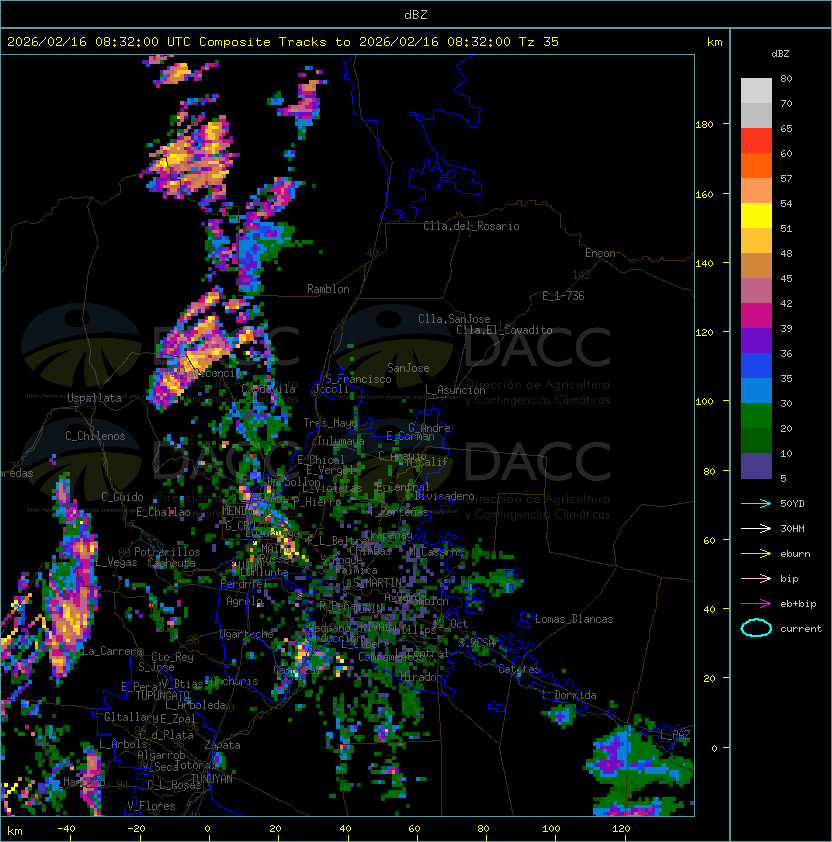The width and height of the screenshot is (832, 842).
Task: Click the 'eb+bip' legend label
Action: (798, 604)
